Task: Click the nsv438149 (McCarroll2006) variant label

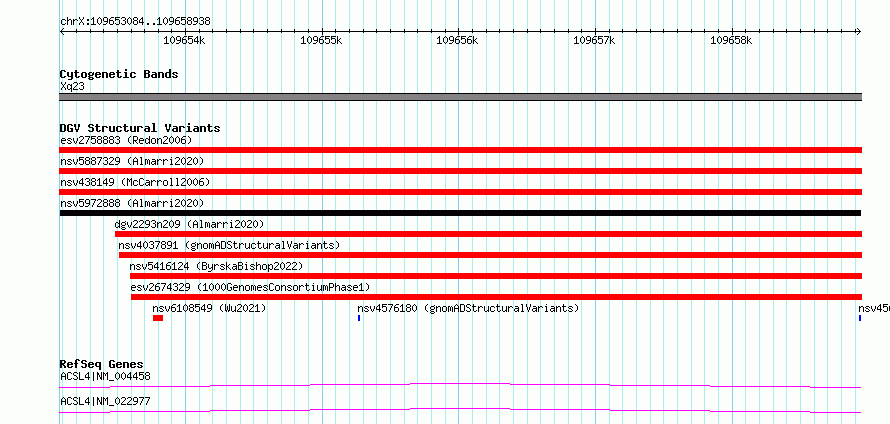Action: point(135,182)
